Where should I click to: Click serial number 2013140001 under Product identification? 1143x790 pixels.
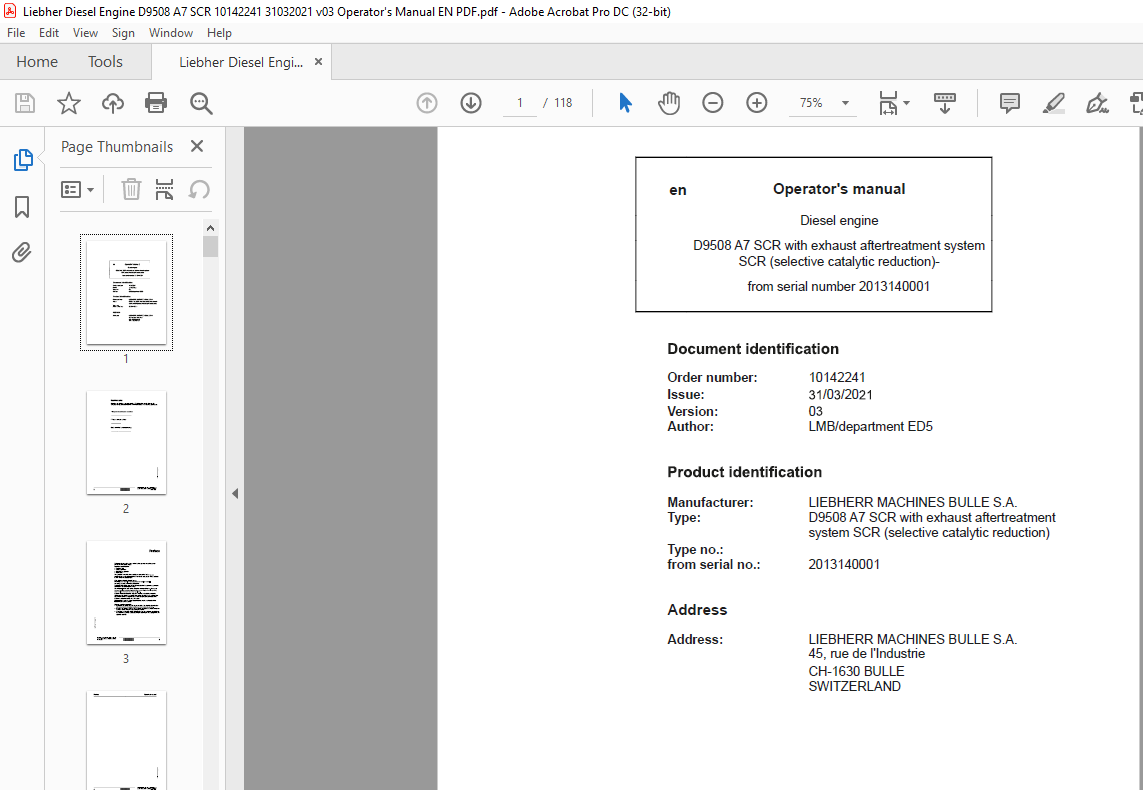click(844, 565)
